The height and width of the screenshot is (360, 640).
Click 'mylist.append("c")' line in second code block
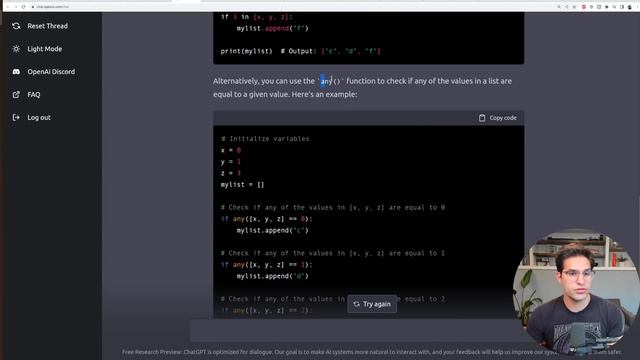coord(273,231)
